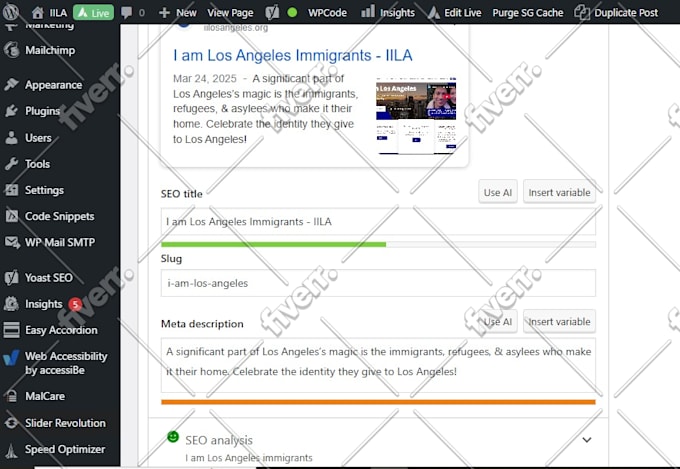
Task: Open Plugins plug icon
Action: [x=12, y=111]
